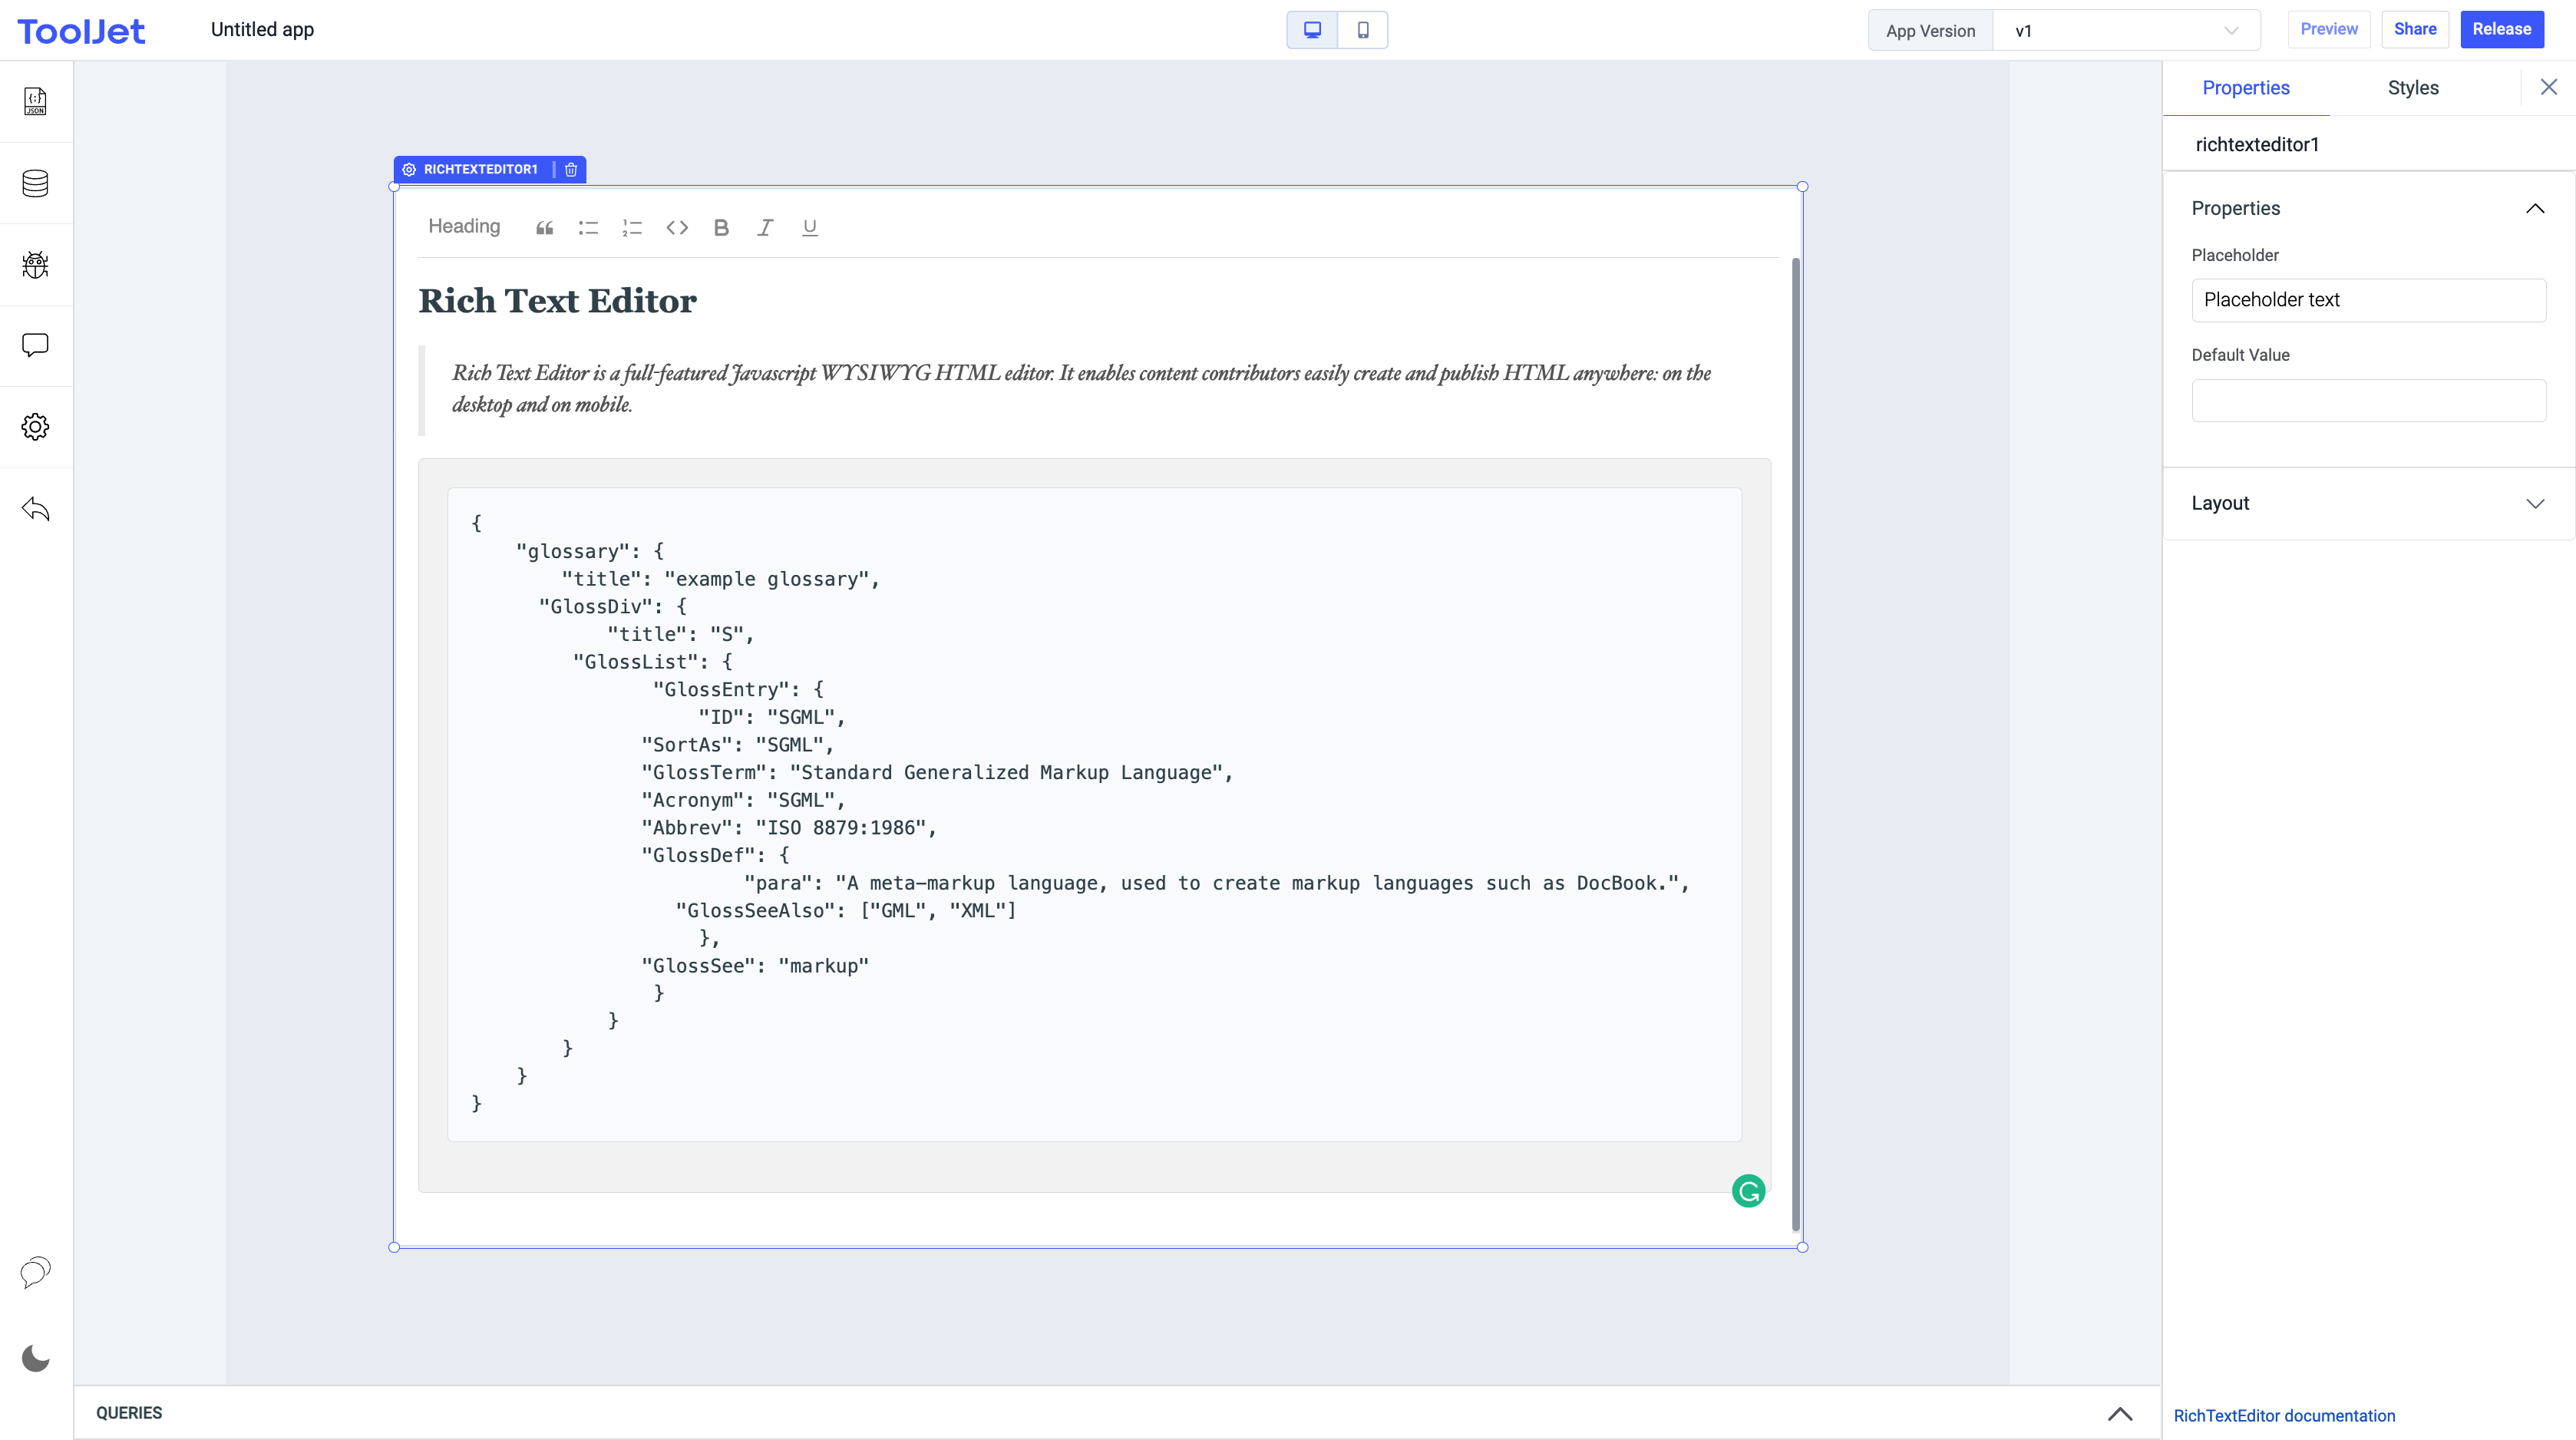Expand the Queries panel chevron
This screenshot has width=2576, height=1440.
(2120, 1413)
